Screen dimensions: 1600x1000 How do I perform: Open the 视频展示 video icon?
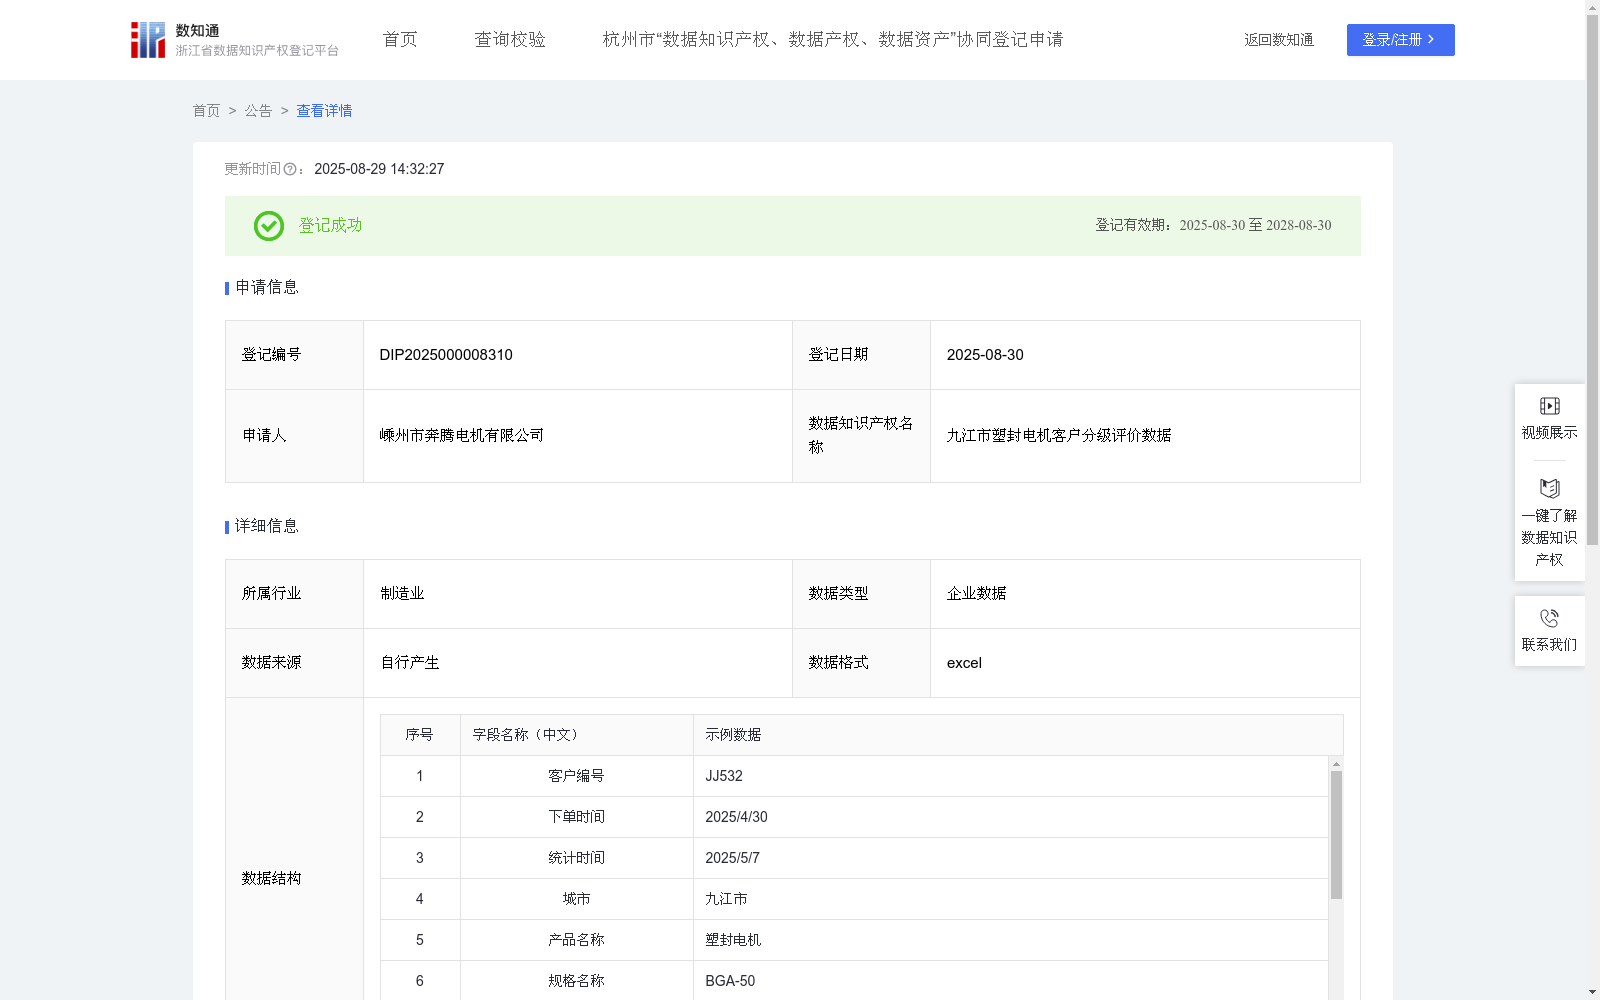tap(1549, 406)
